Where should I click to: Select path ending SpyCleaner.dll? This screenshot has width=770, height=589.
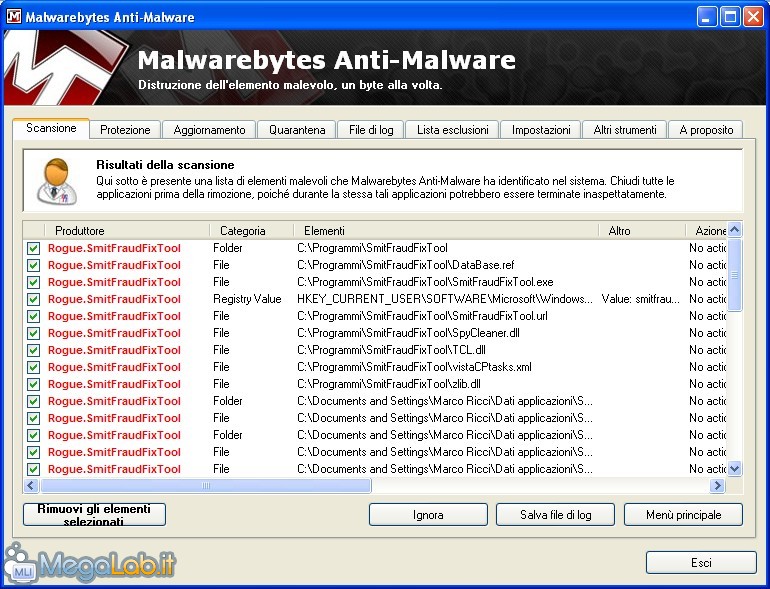click(x=408, y=334)
